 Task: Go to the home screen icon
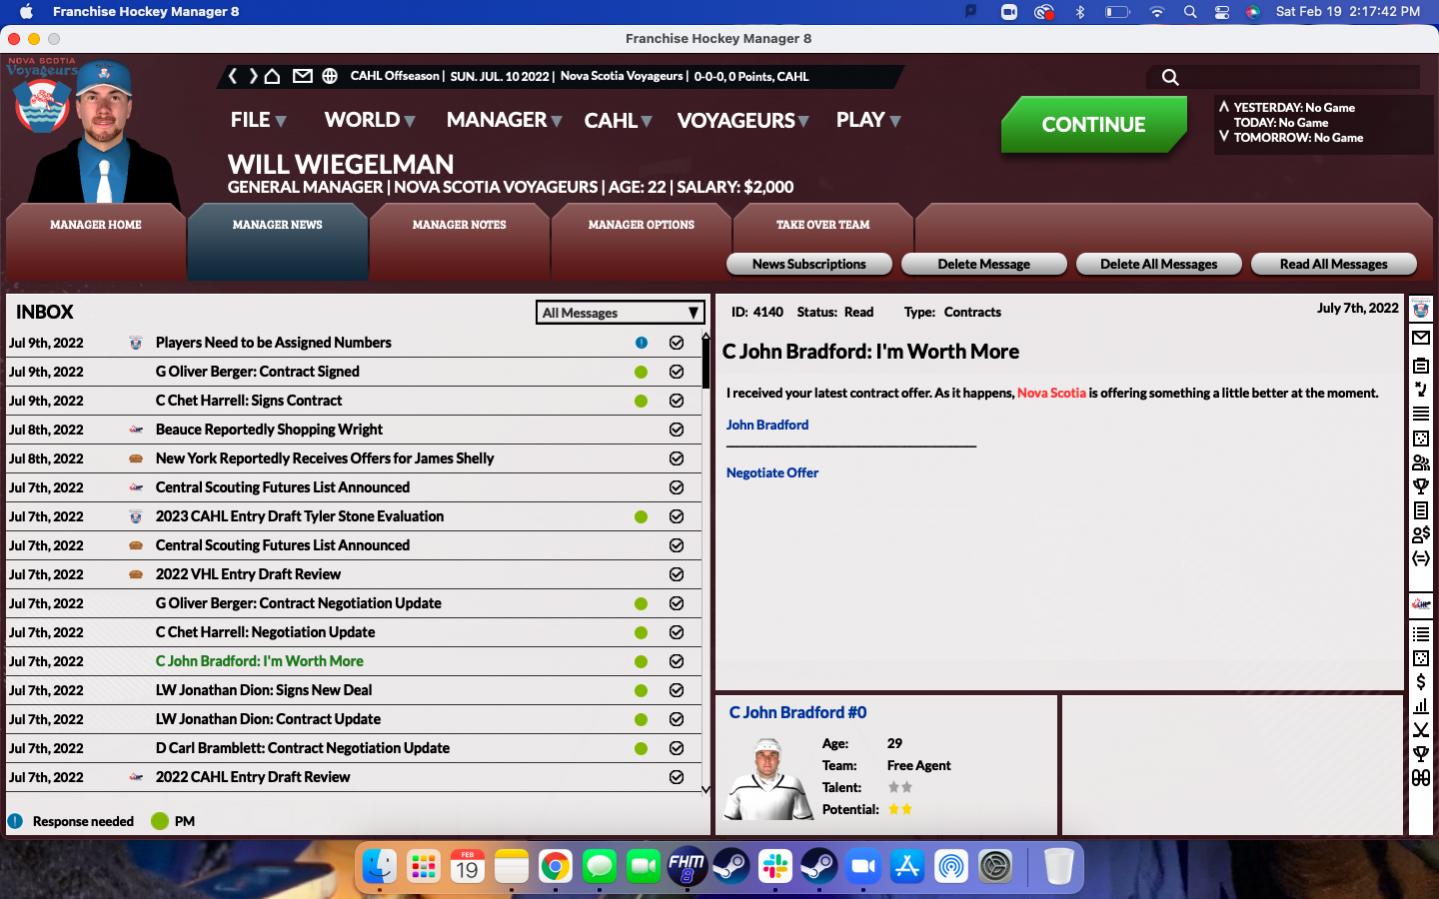pyautogui.click(x=272, y=76)
